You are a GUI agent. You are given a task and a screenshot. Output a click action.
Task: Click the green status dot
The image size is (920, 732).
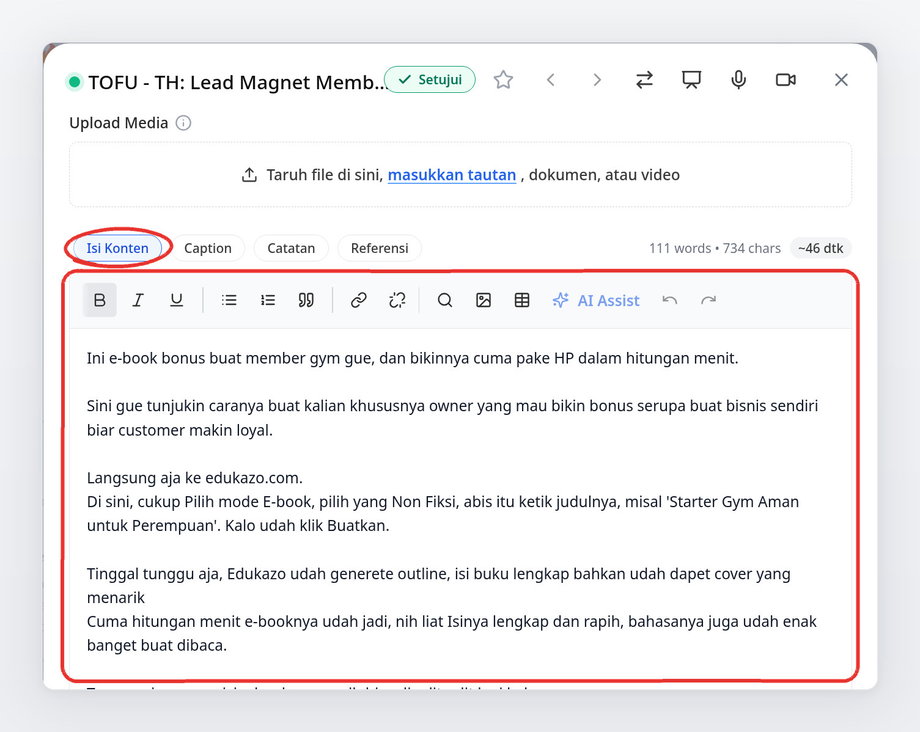point(75,82)
